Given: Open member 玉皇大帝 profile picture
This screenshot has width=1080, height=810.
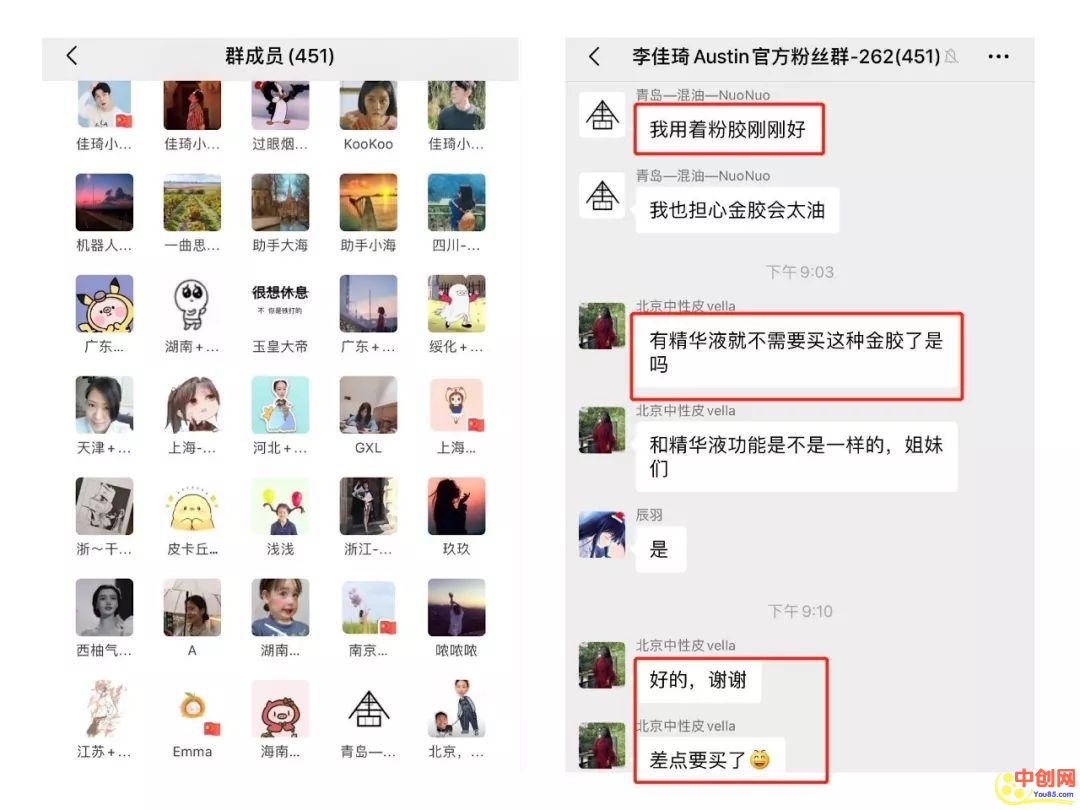Looking at the screenshot, I should (x=280, y=304).
